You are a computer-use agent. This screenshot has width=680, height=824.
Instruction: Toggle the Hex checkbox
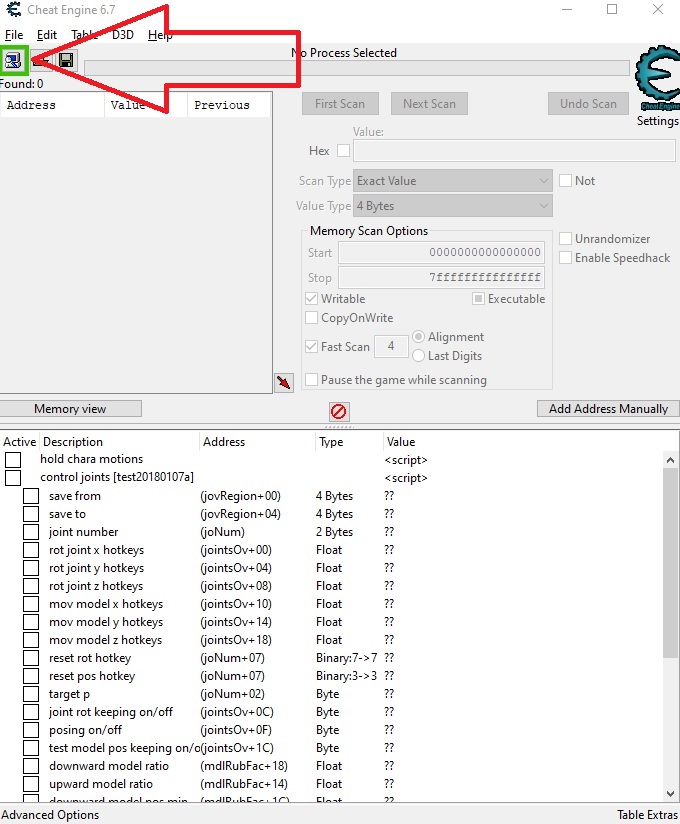pyautogui.click(x=343, y=151)
